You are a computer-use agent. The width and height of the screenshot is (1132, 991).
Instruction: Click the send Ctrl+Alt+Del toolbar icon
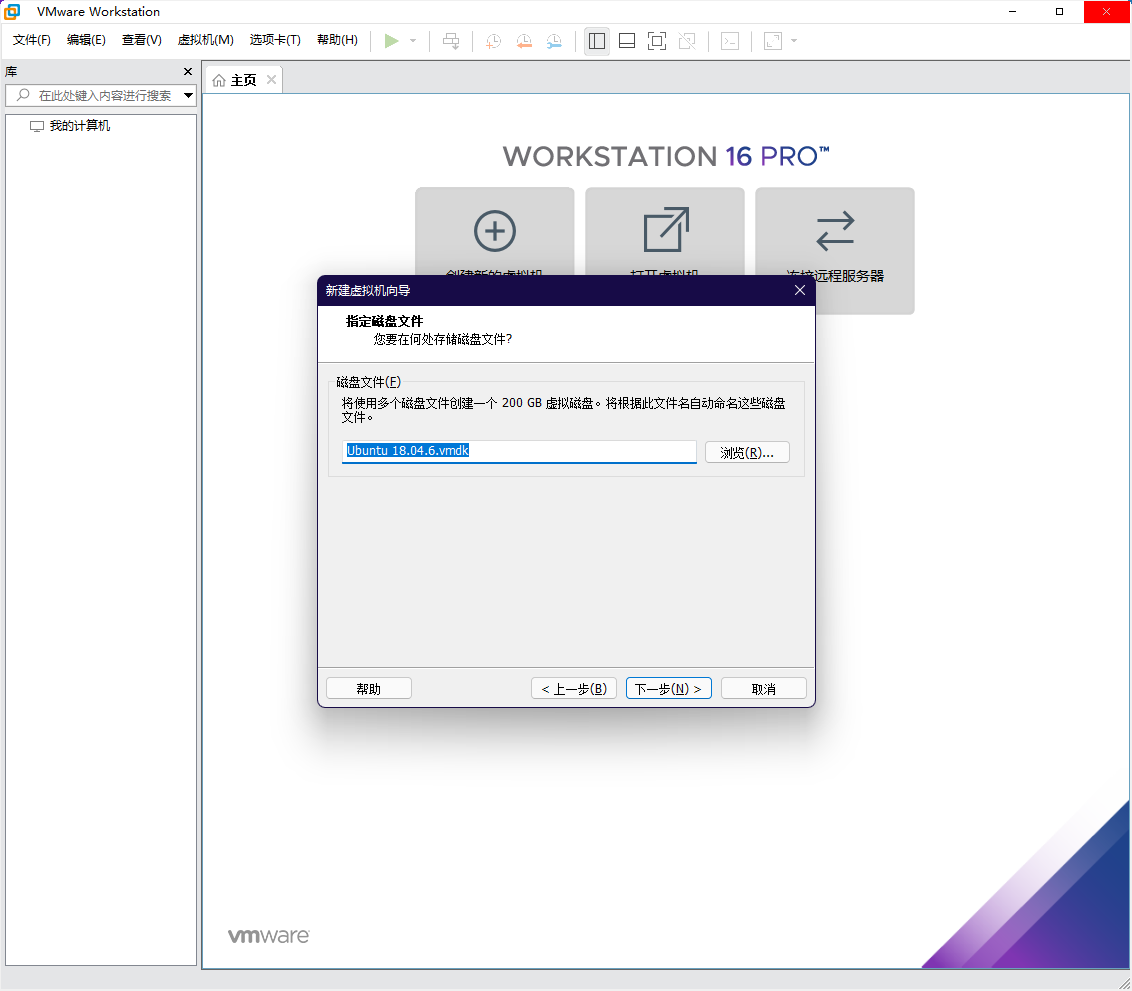pos(451,41)
